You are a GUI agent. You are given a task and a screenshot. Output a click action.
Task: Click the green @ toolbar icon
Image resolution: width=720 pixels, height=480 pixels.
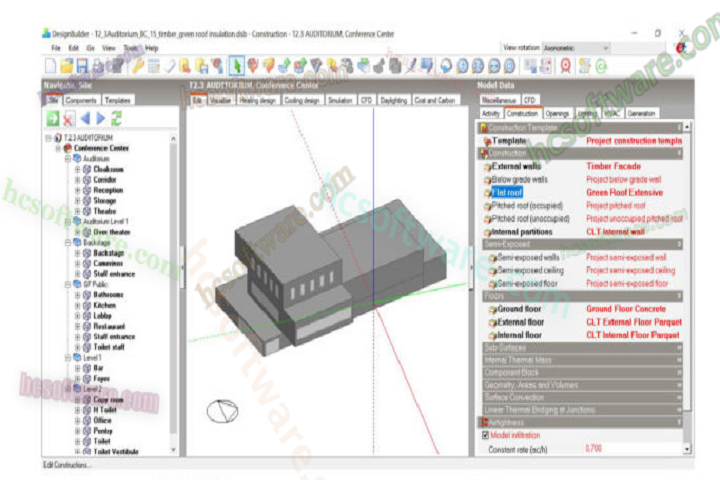[x=601, y=66]
